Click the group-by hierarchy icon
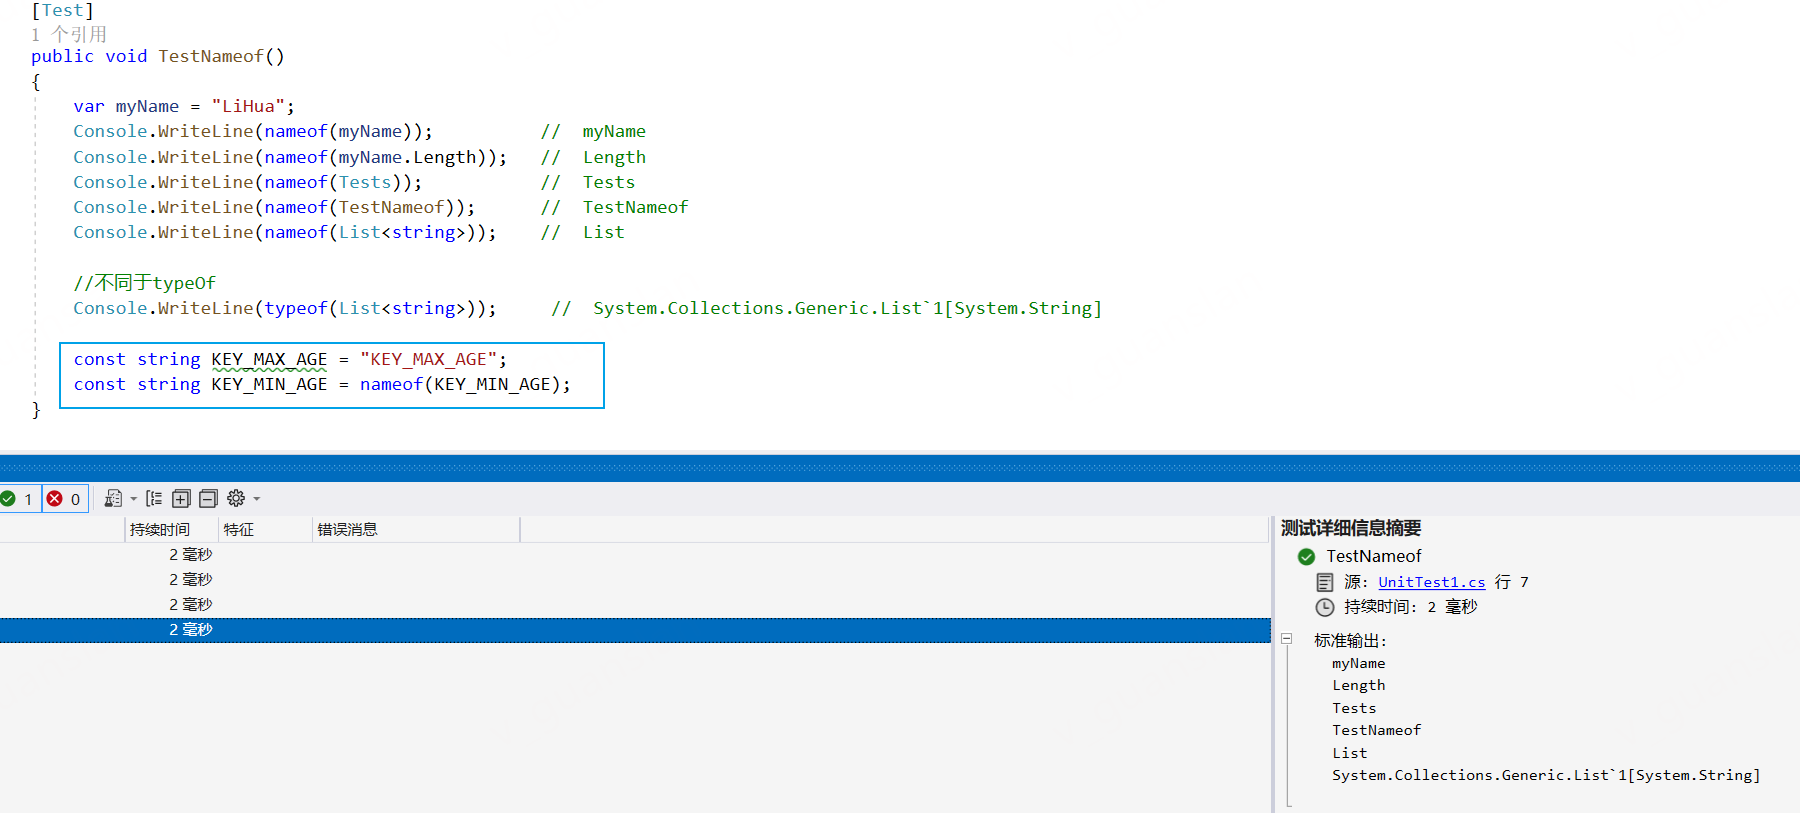This screenshot has width=1800, height=813. pyautogui.click(x=154, y=499)
